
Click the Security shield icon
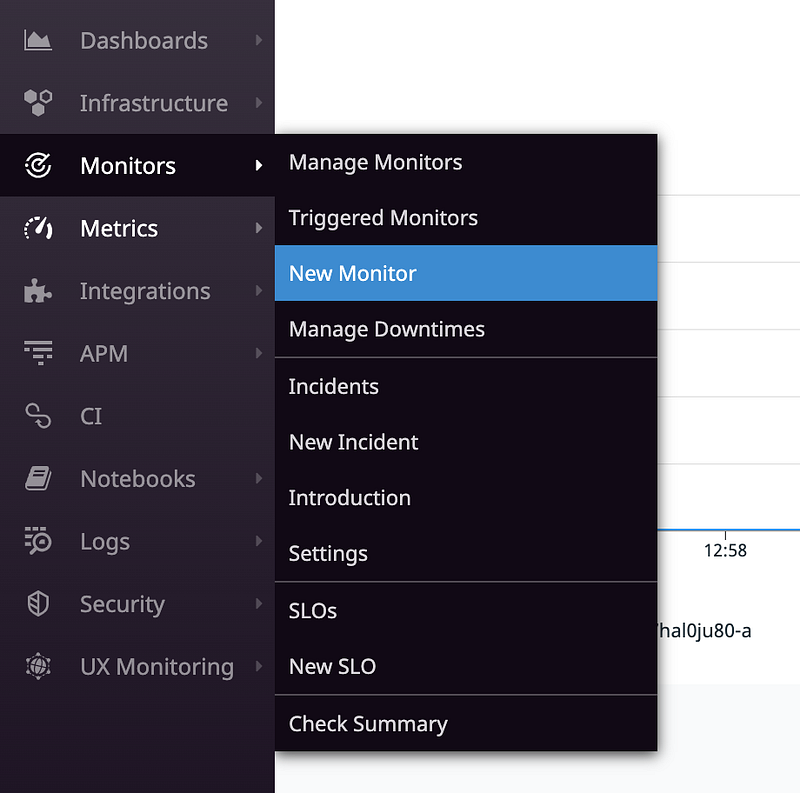38,604
